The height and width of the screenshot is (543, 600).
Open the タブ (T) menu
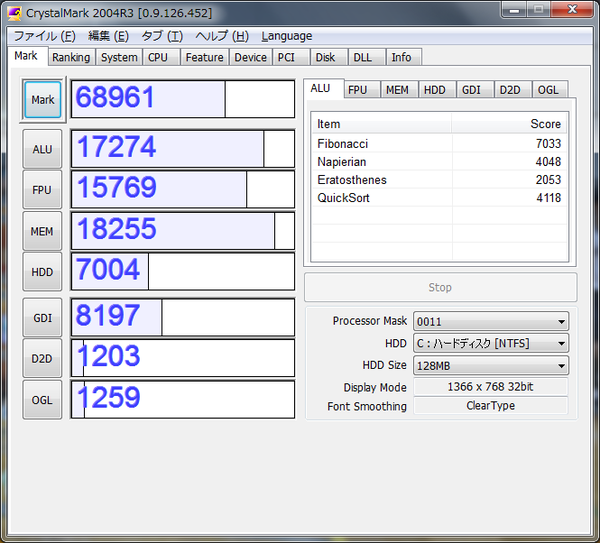(162, 36)
